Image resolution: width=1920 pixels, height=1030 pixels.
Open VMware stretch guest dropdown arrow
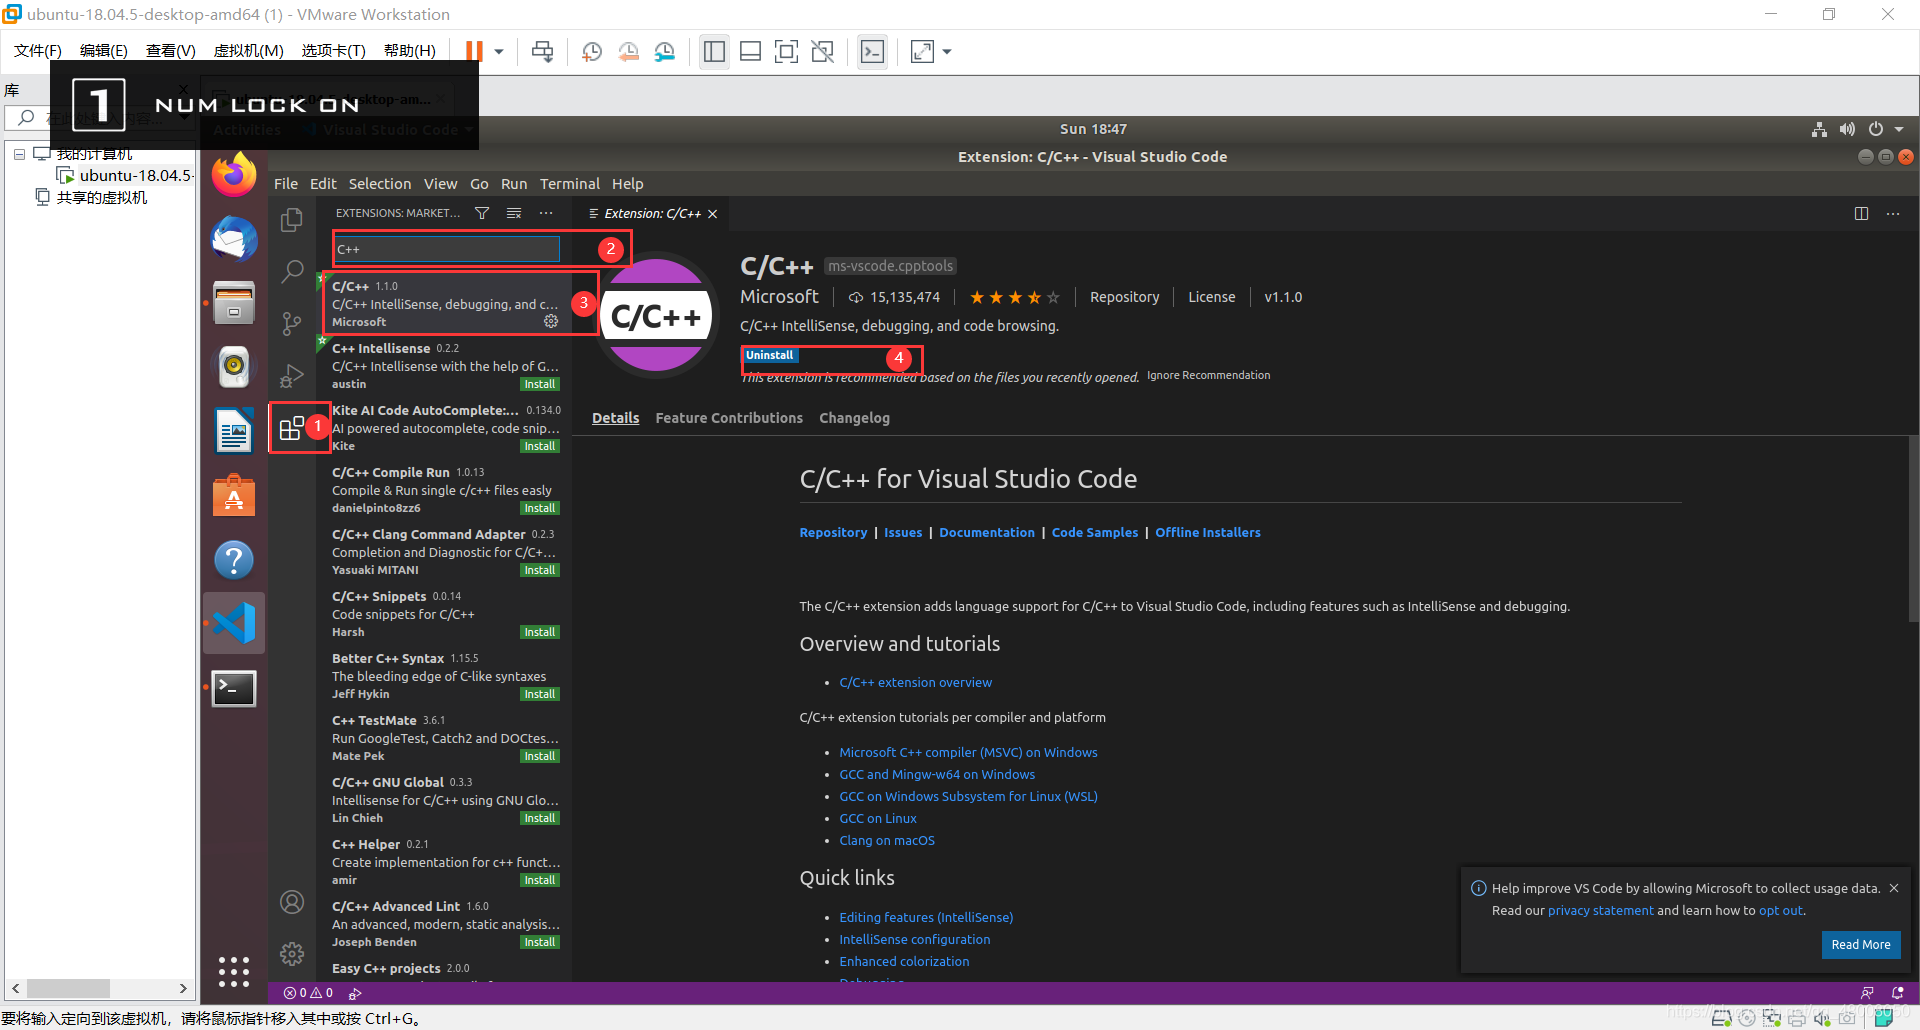[947, 52]
